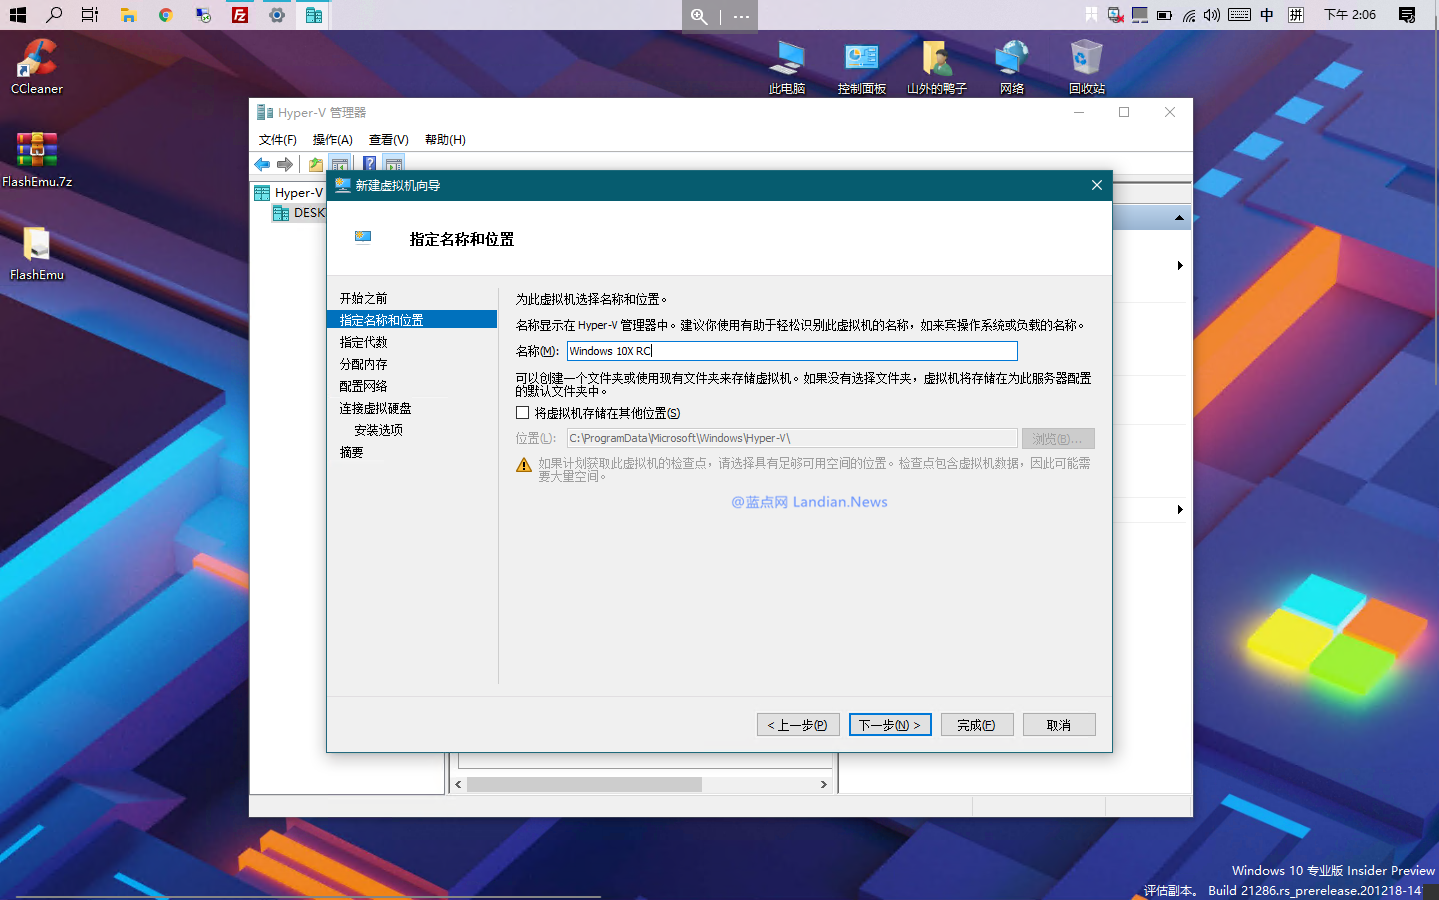
Task: Open Task View from the taskbar
Action: (90, 15)
